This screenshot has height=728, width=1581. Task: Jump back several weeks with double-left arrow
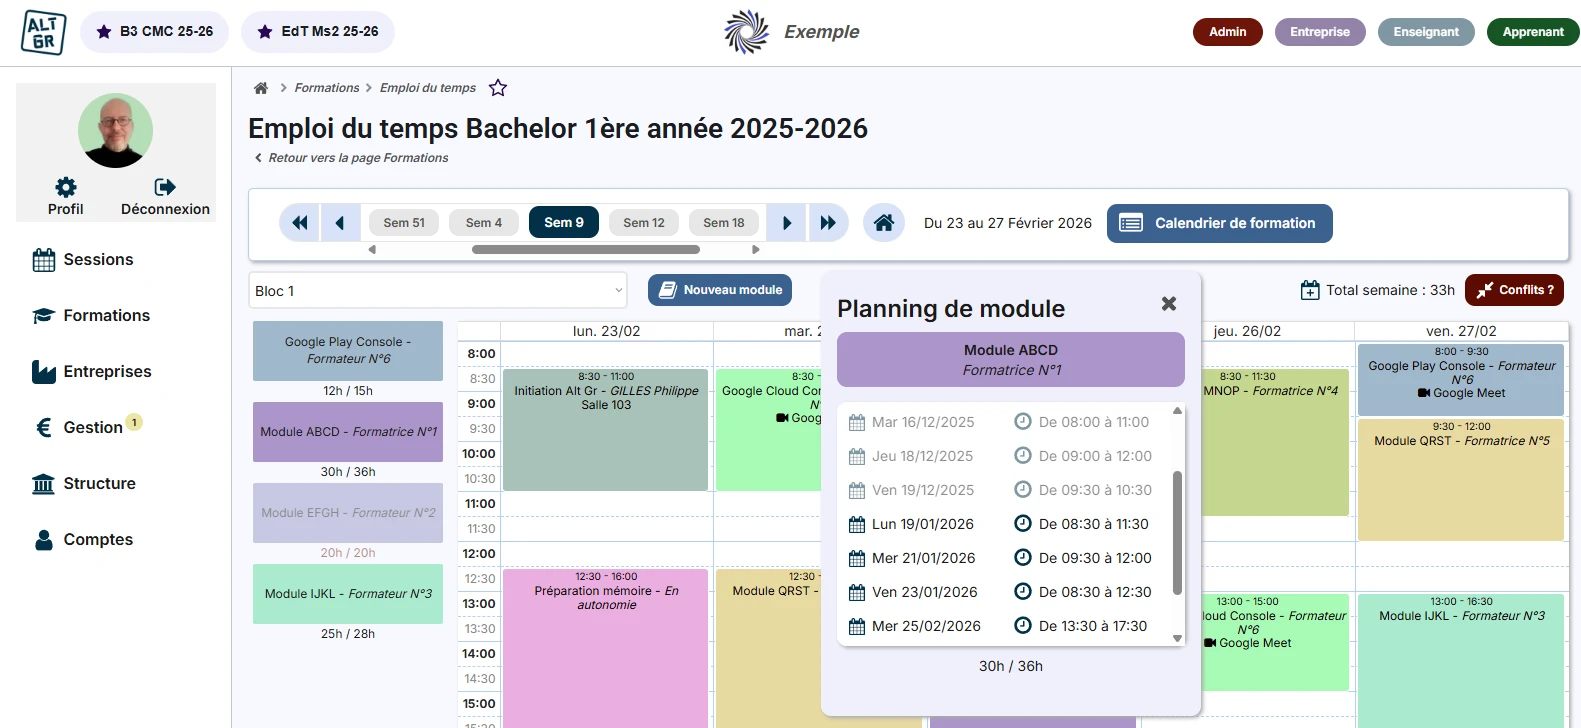pyautogui.click(x=299, y=223)
